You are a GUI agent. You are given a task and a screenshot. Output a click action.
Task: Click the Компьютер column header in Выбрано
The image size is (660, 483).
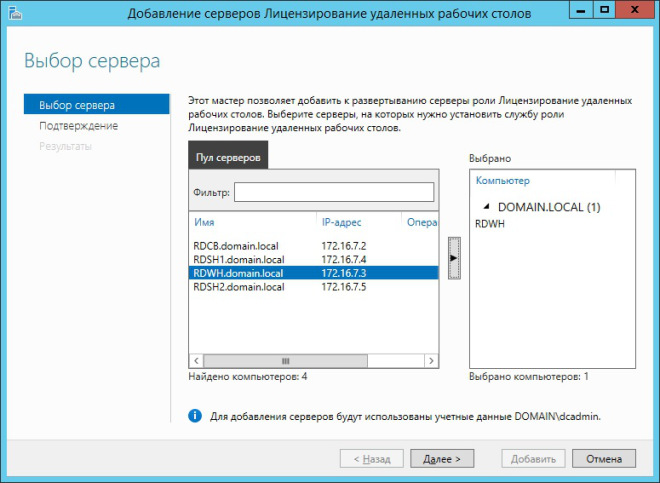coord(502,181)
